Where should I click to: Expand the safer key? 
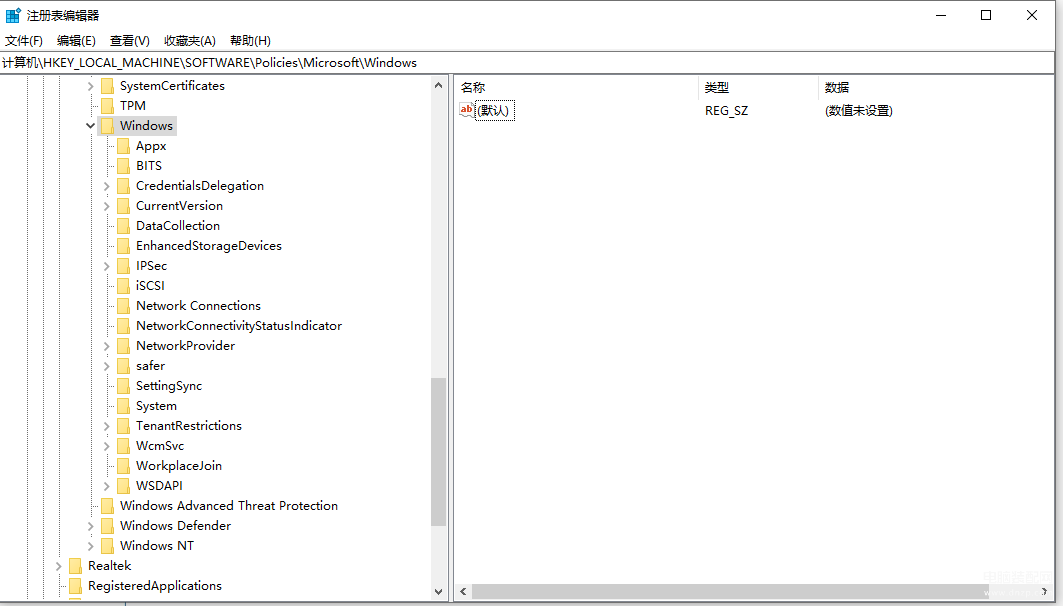[x=106, y=366]
